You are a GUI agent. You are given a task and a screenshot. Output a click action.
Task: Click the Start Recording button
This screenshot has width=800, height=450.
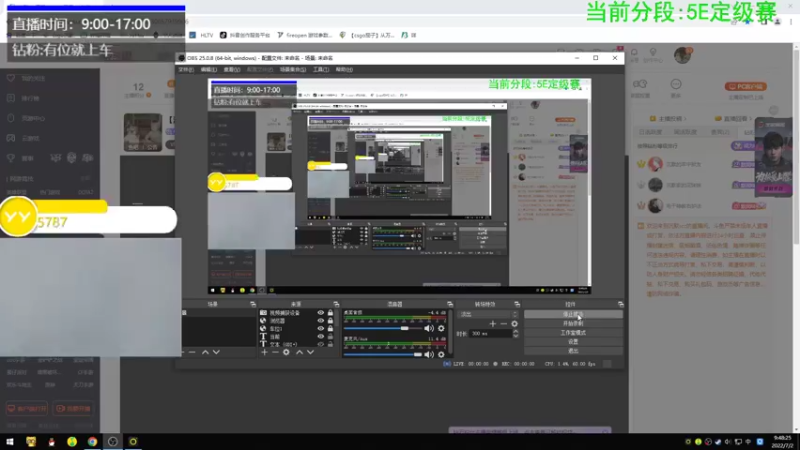point(573,323)
